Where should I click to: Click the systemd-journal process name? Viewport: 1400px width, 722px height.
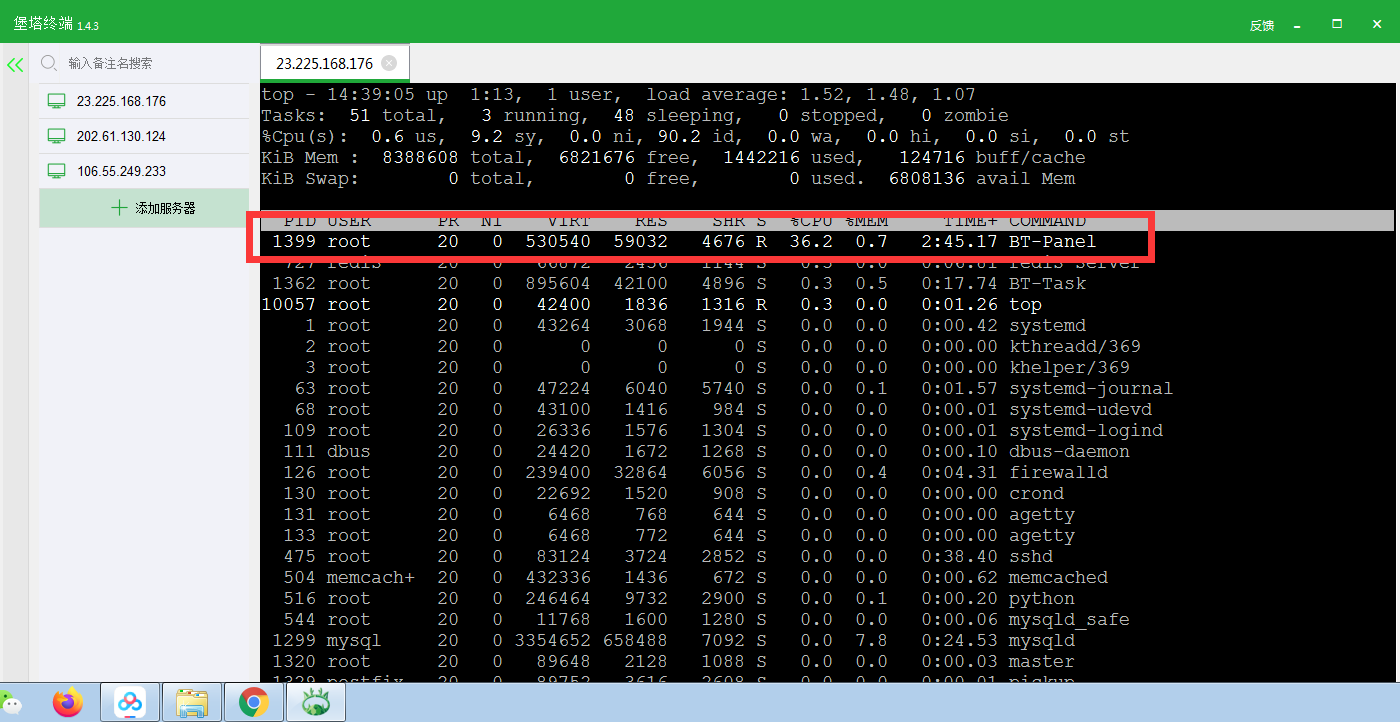(x=1091, y=388)
